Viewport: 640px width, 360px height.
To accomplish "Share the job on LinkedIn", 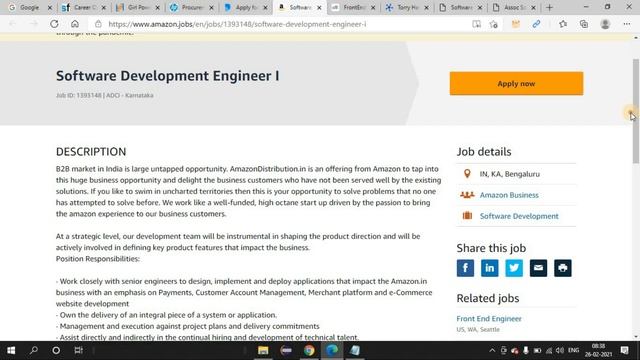I will coord(489,268).
